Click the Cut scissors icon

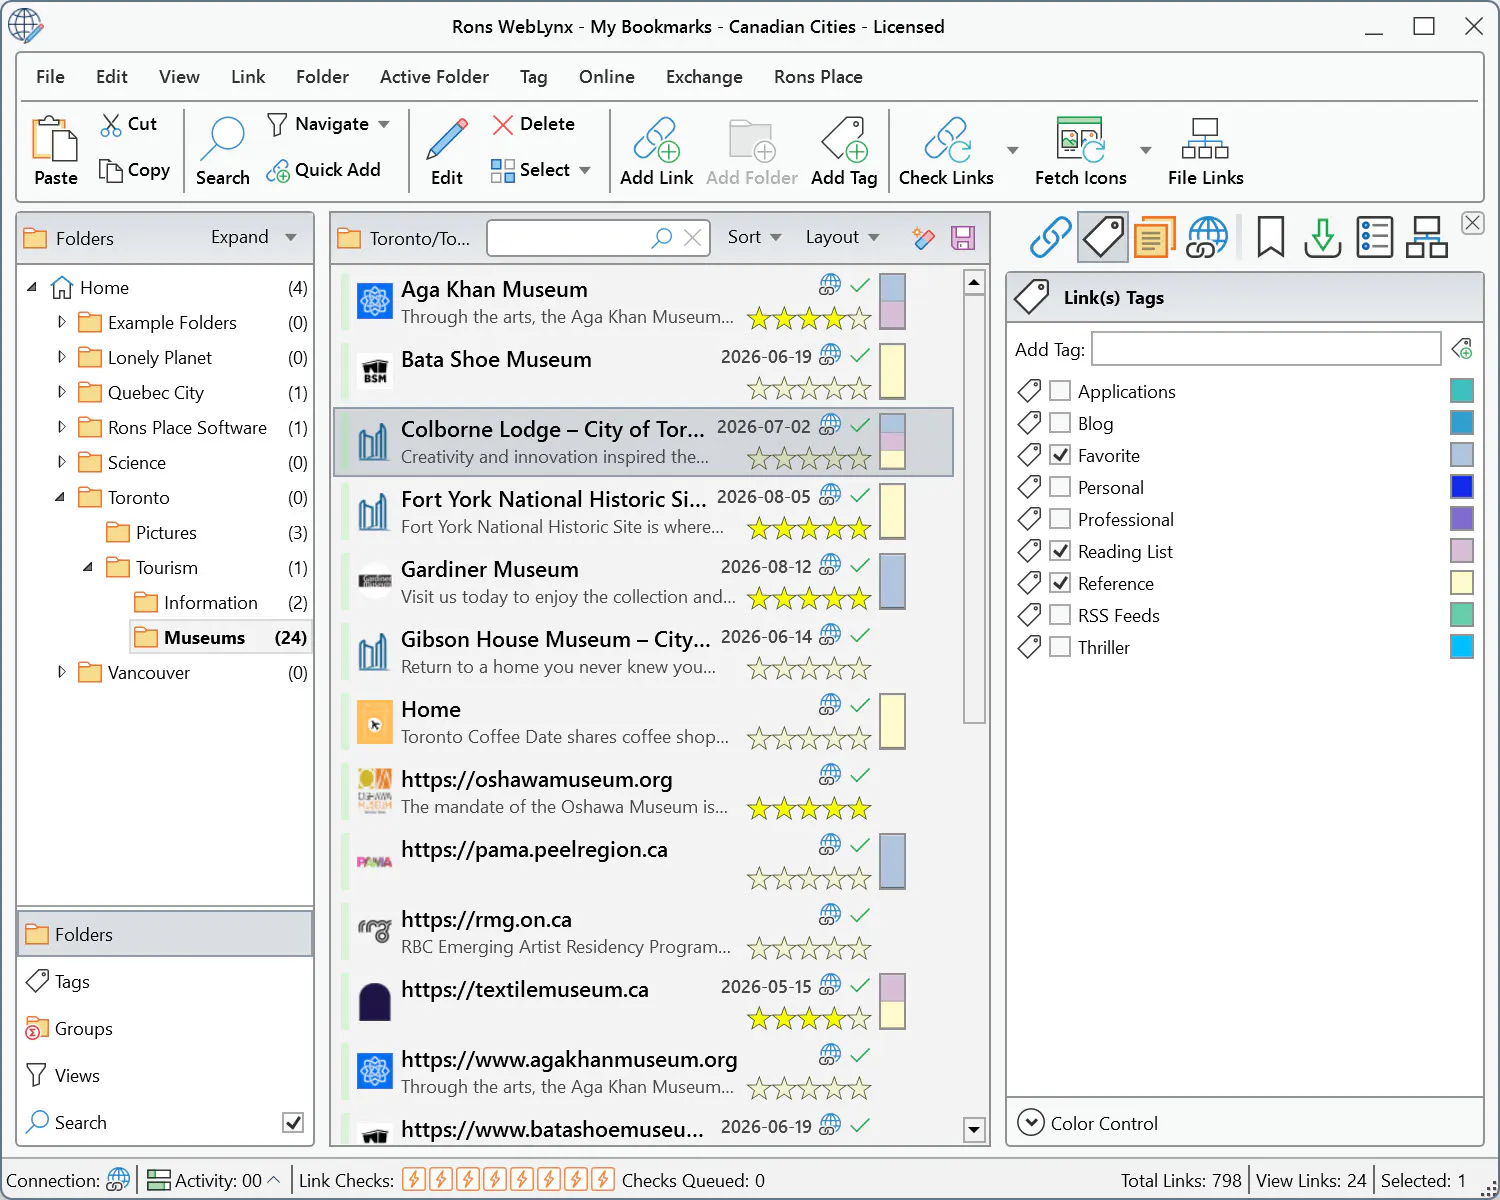[110, 124]
